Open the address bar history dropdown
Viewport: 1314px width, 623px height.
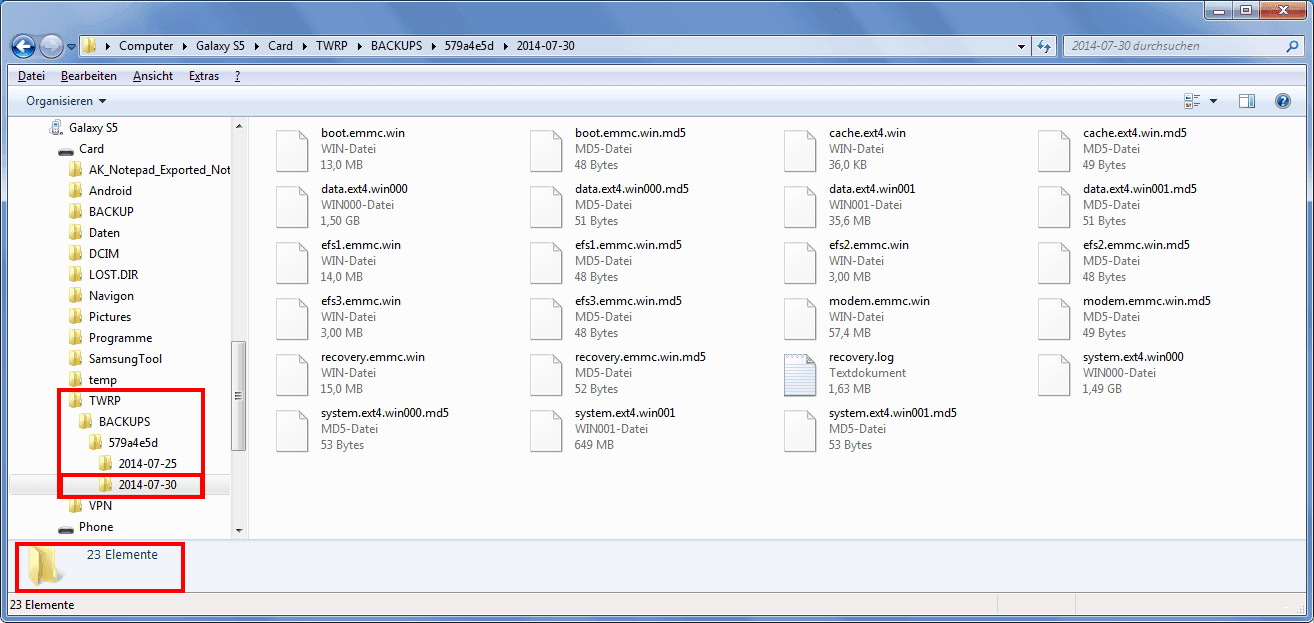pos(1020,46)
